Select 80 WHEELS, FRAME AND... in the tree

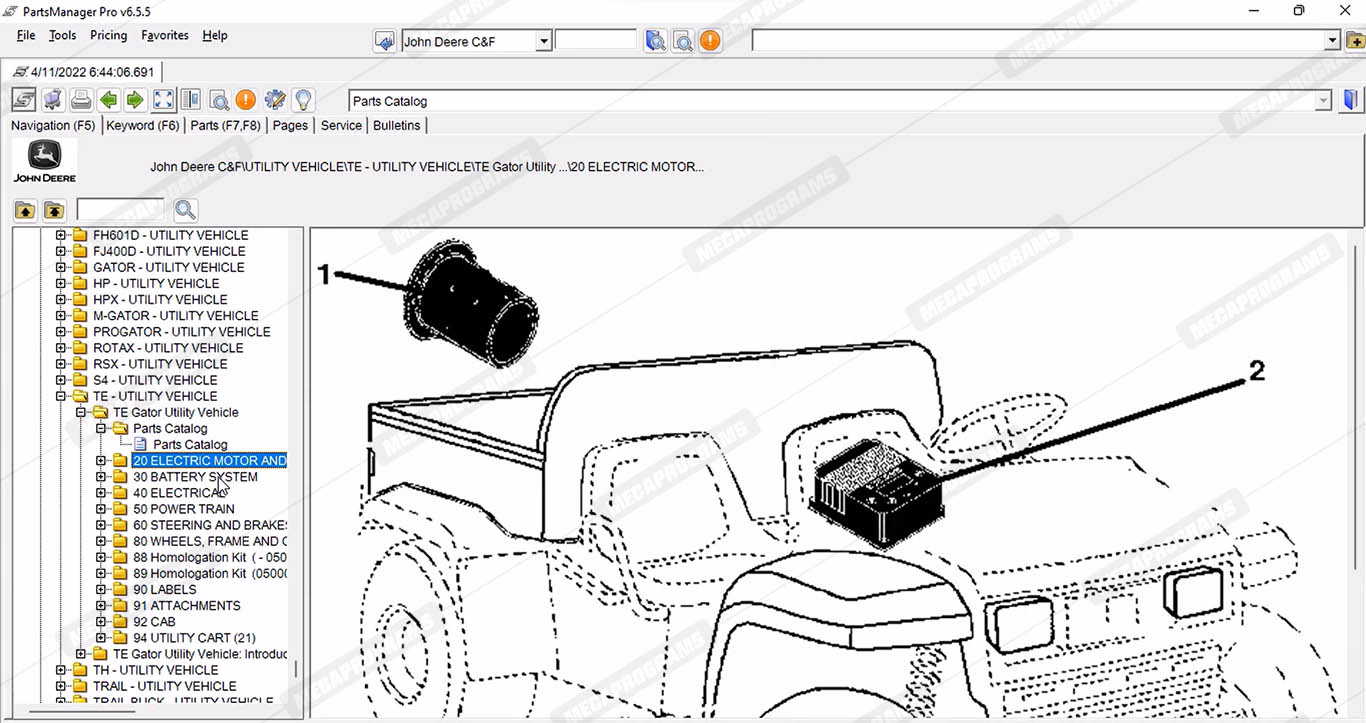211,541
